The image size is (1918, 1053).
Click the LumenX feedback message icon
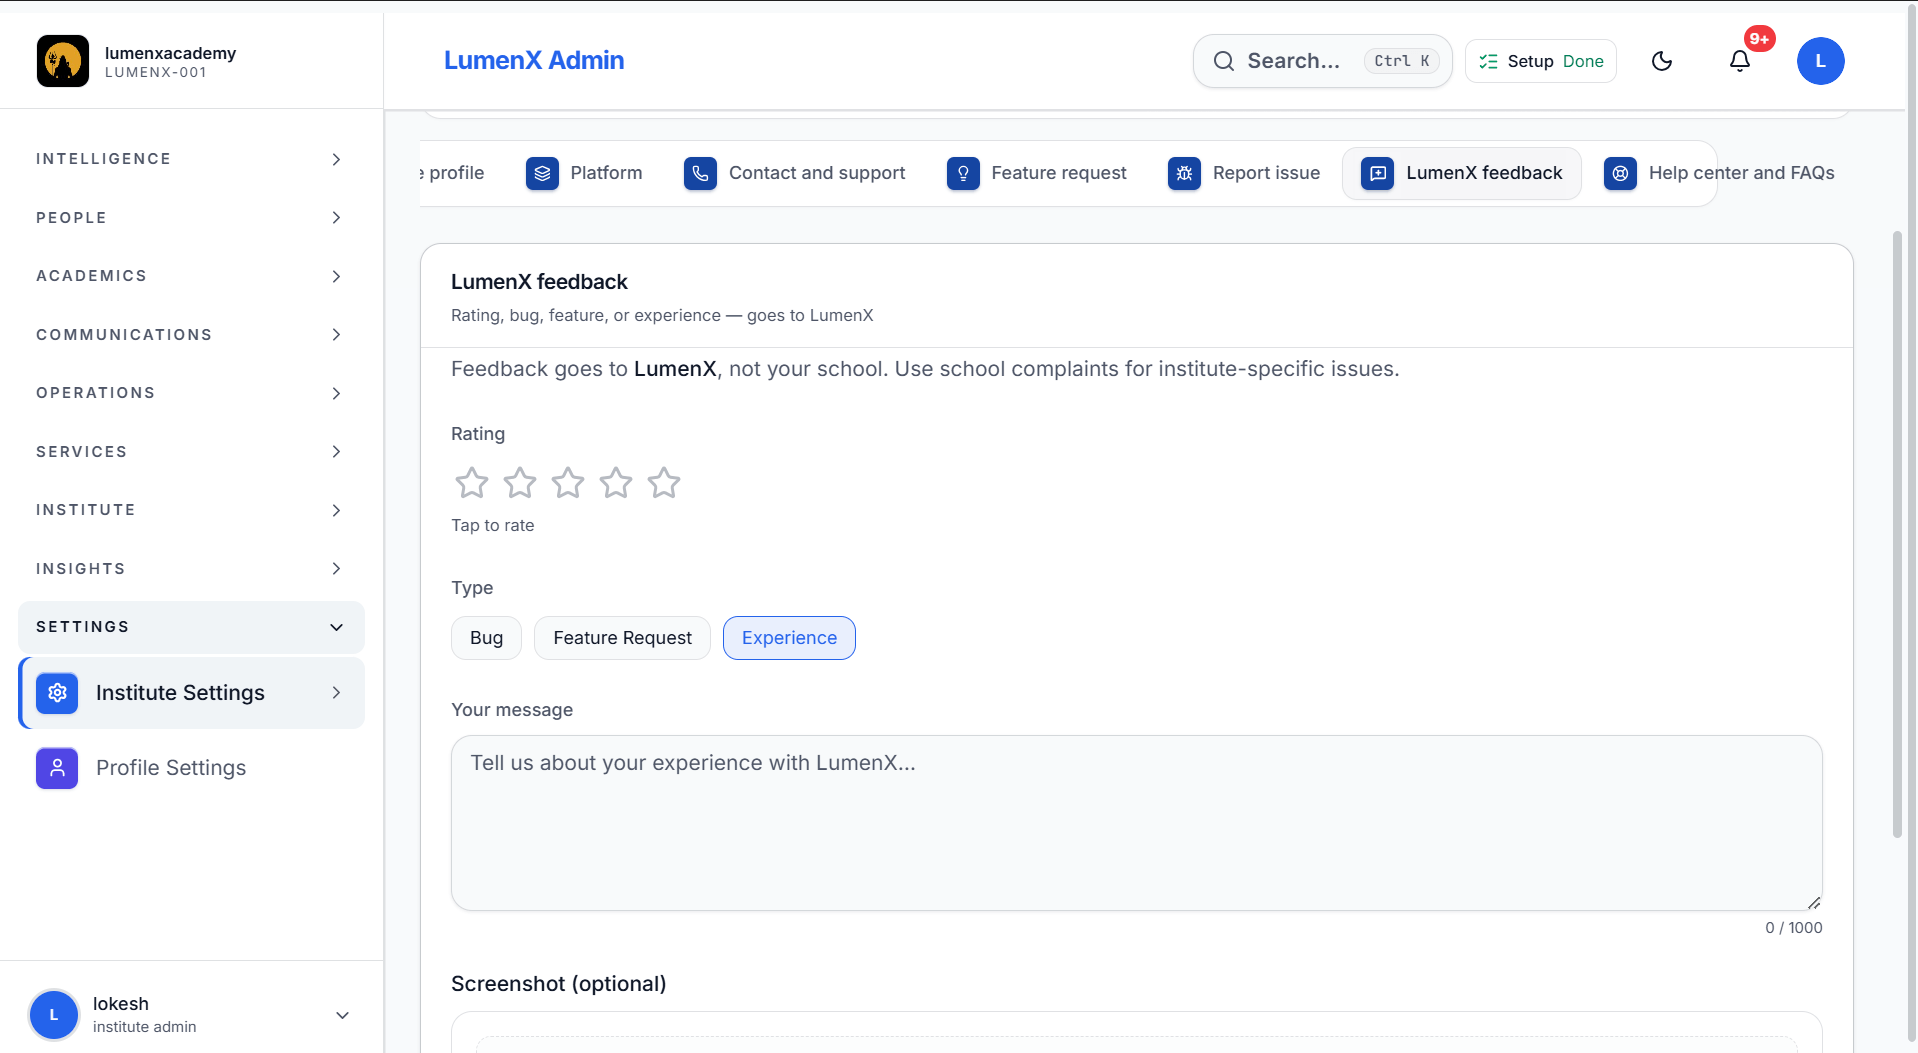pos(1377,173)
